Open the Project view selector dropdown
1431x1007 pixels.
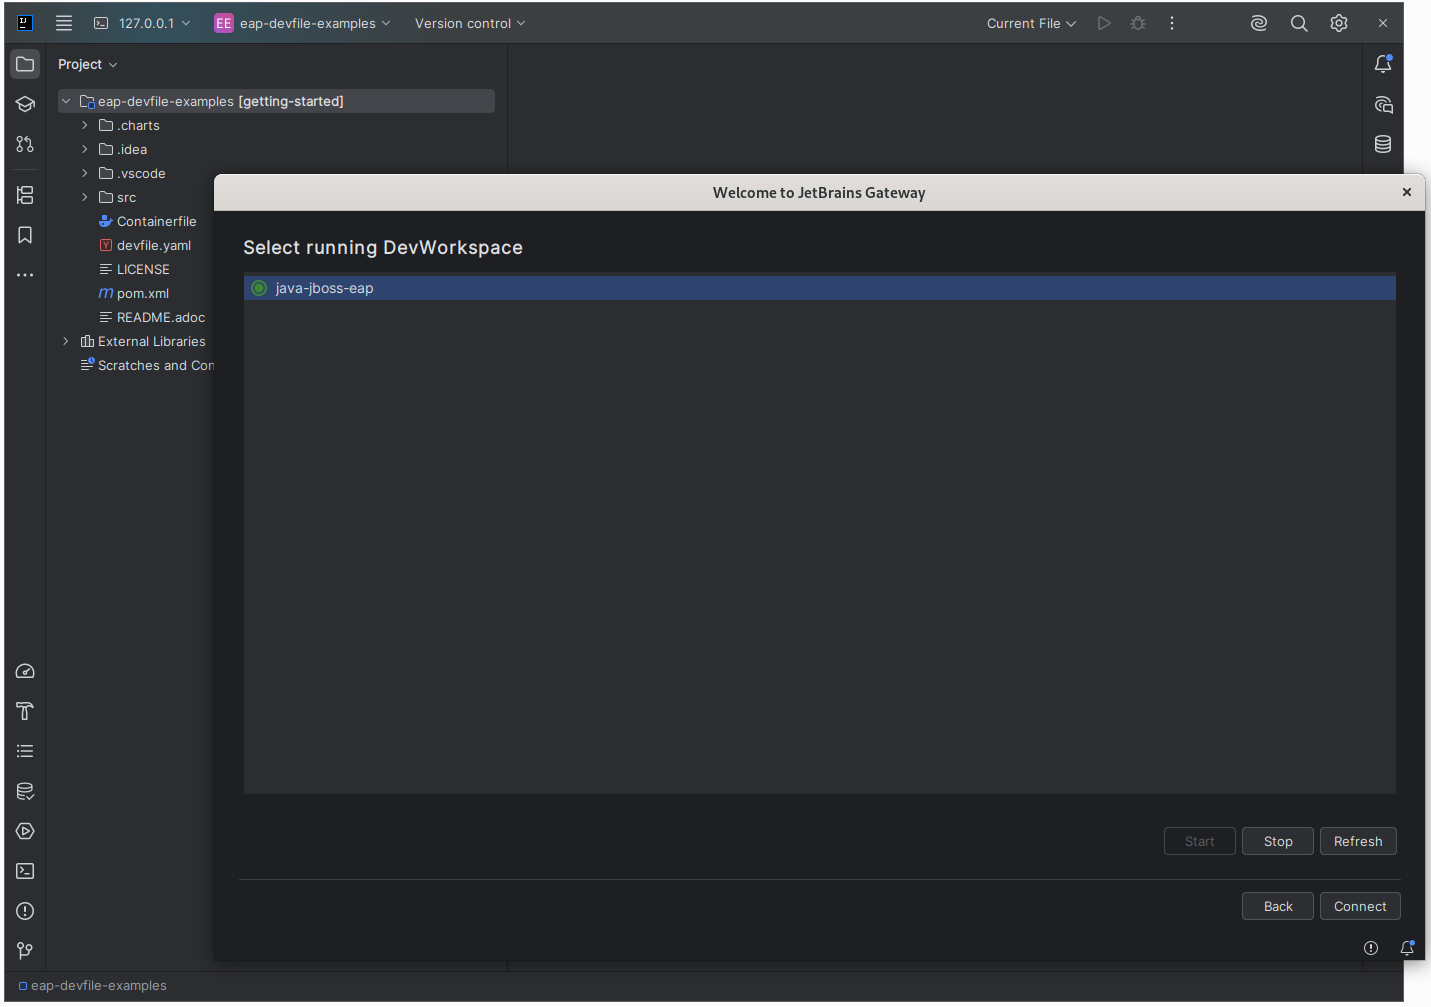click(88, 64)
